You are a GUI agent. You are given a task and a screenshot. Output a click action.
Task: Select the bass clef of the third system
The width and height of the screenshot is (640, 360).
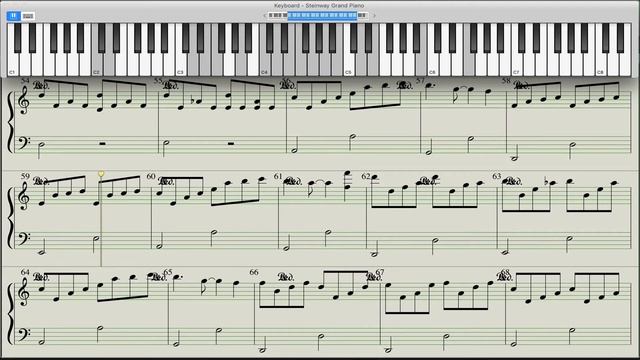23,334
